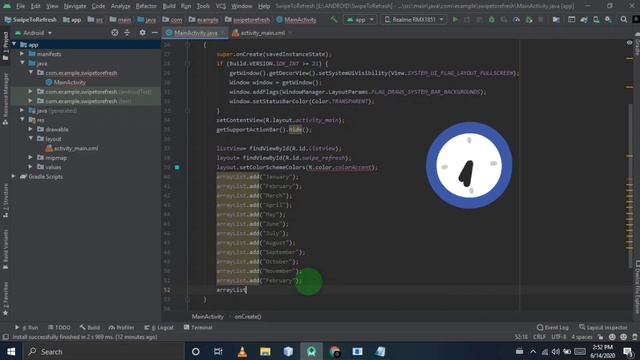
Task: Open the TODO tool window
Action: [x=60, y=327]
